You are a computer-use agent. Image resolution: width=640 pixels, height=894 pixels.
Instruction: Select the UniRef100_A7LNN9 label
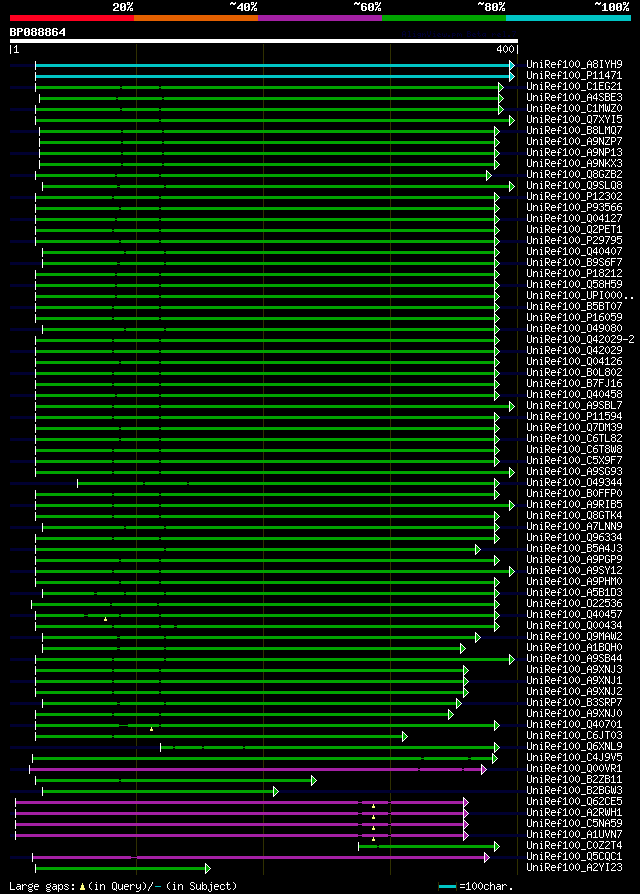[x=574, y=526]
